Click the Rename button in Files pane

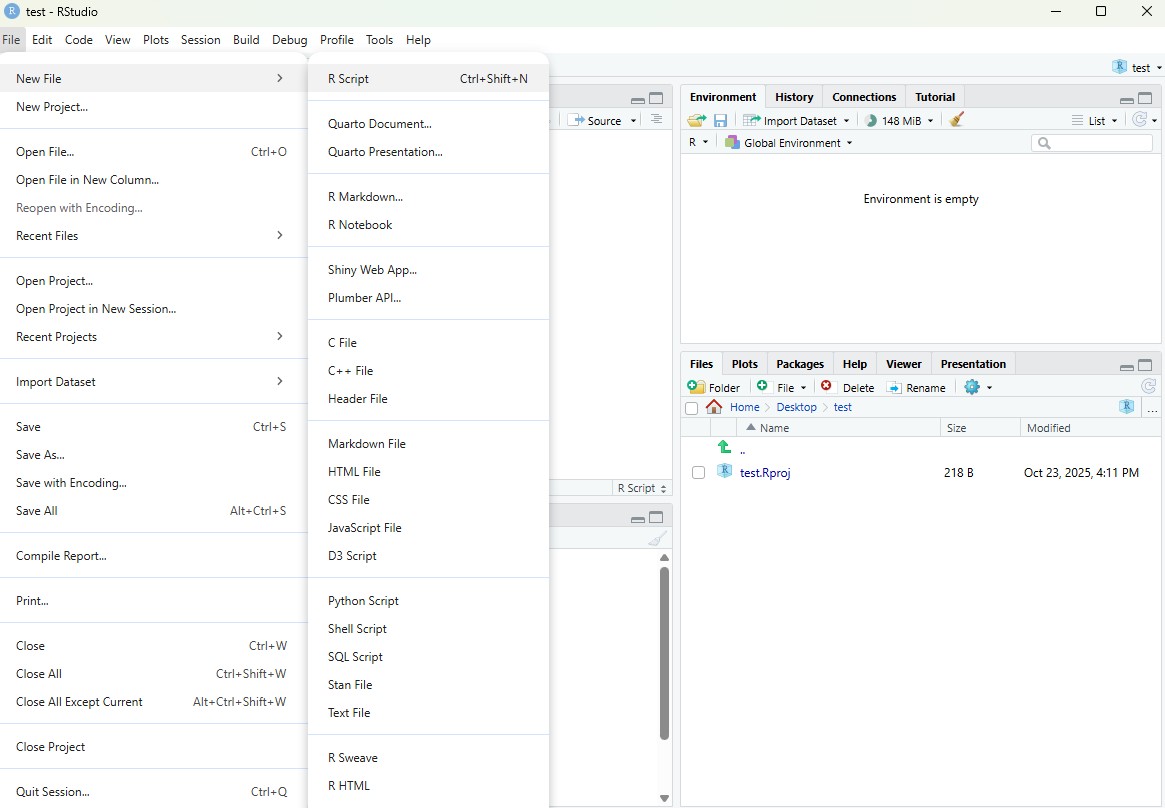tap(916, 387)
